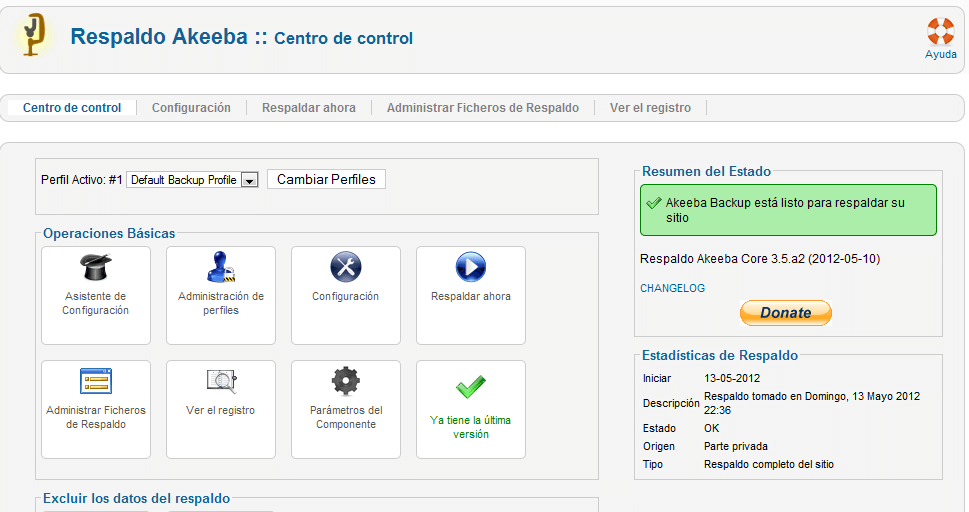Click the Akeeba logo in the header
This screenshot has height=512, width=969.
coord(33,36)
